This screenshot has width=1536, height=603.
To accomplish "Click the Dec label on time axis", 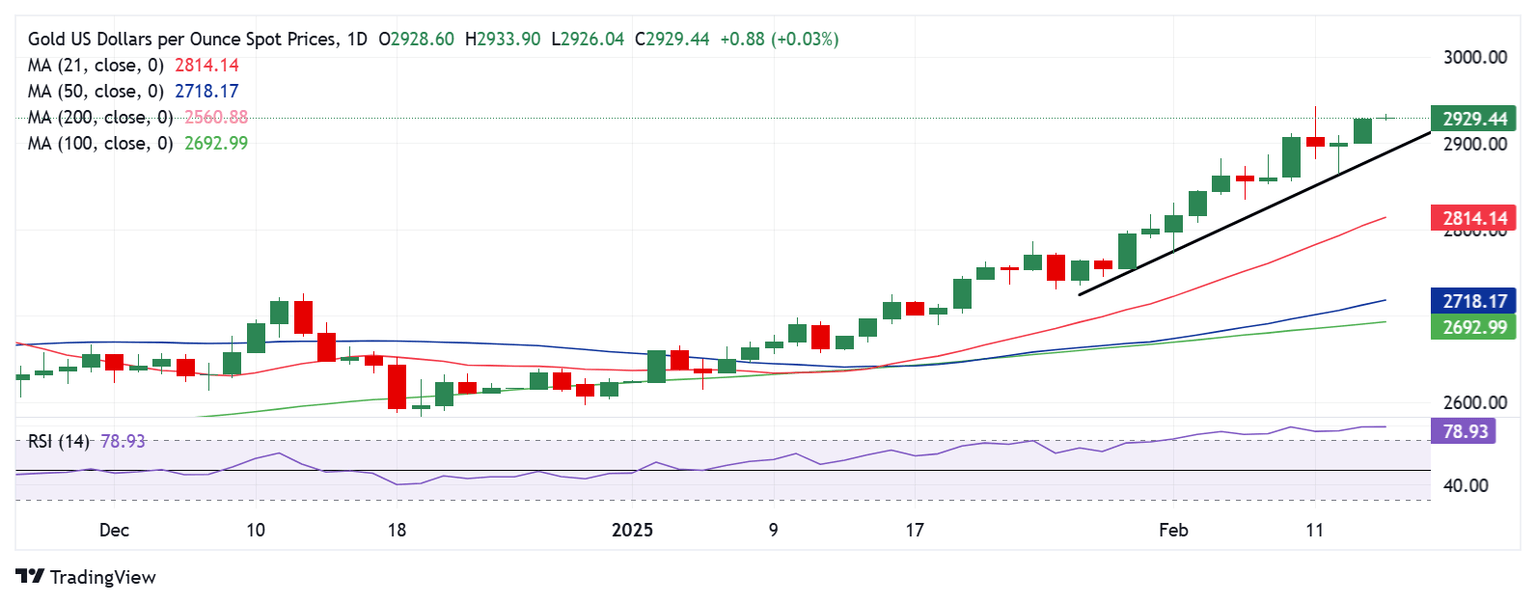I will point(114,530).
